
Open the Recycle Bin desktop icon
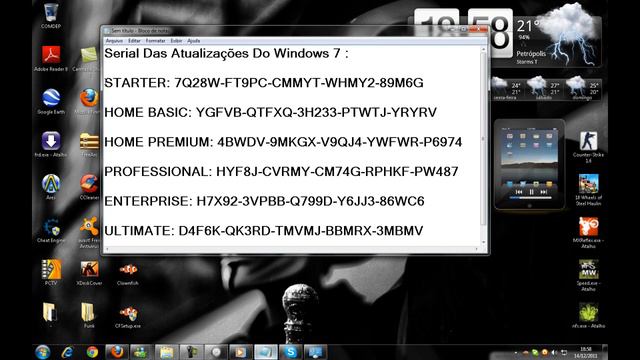click(x=51, y=15)
